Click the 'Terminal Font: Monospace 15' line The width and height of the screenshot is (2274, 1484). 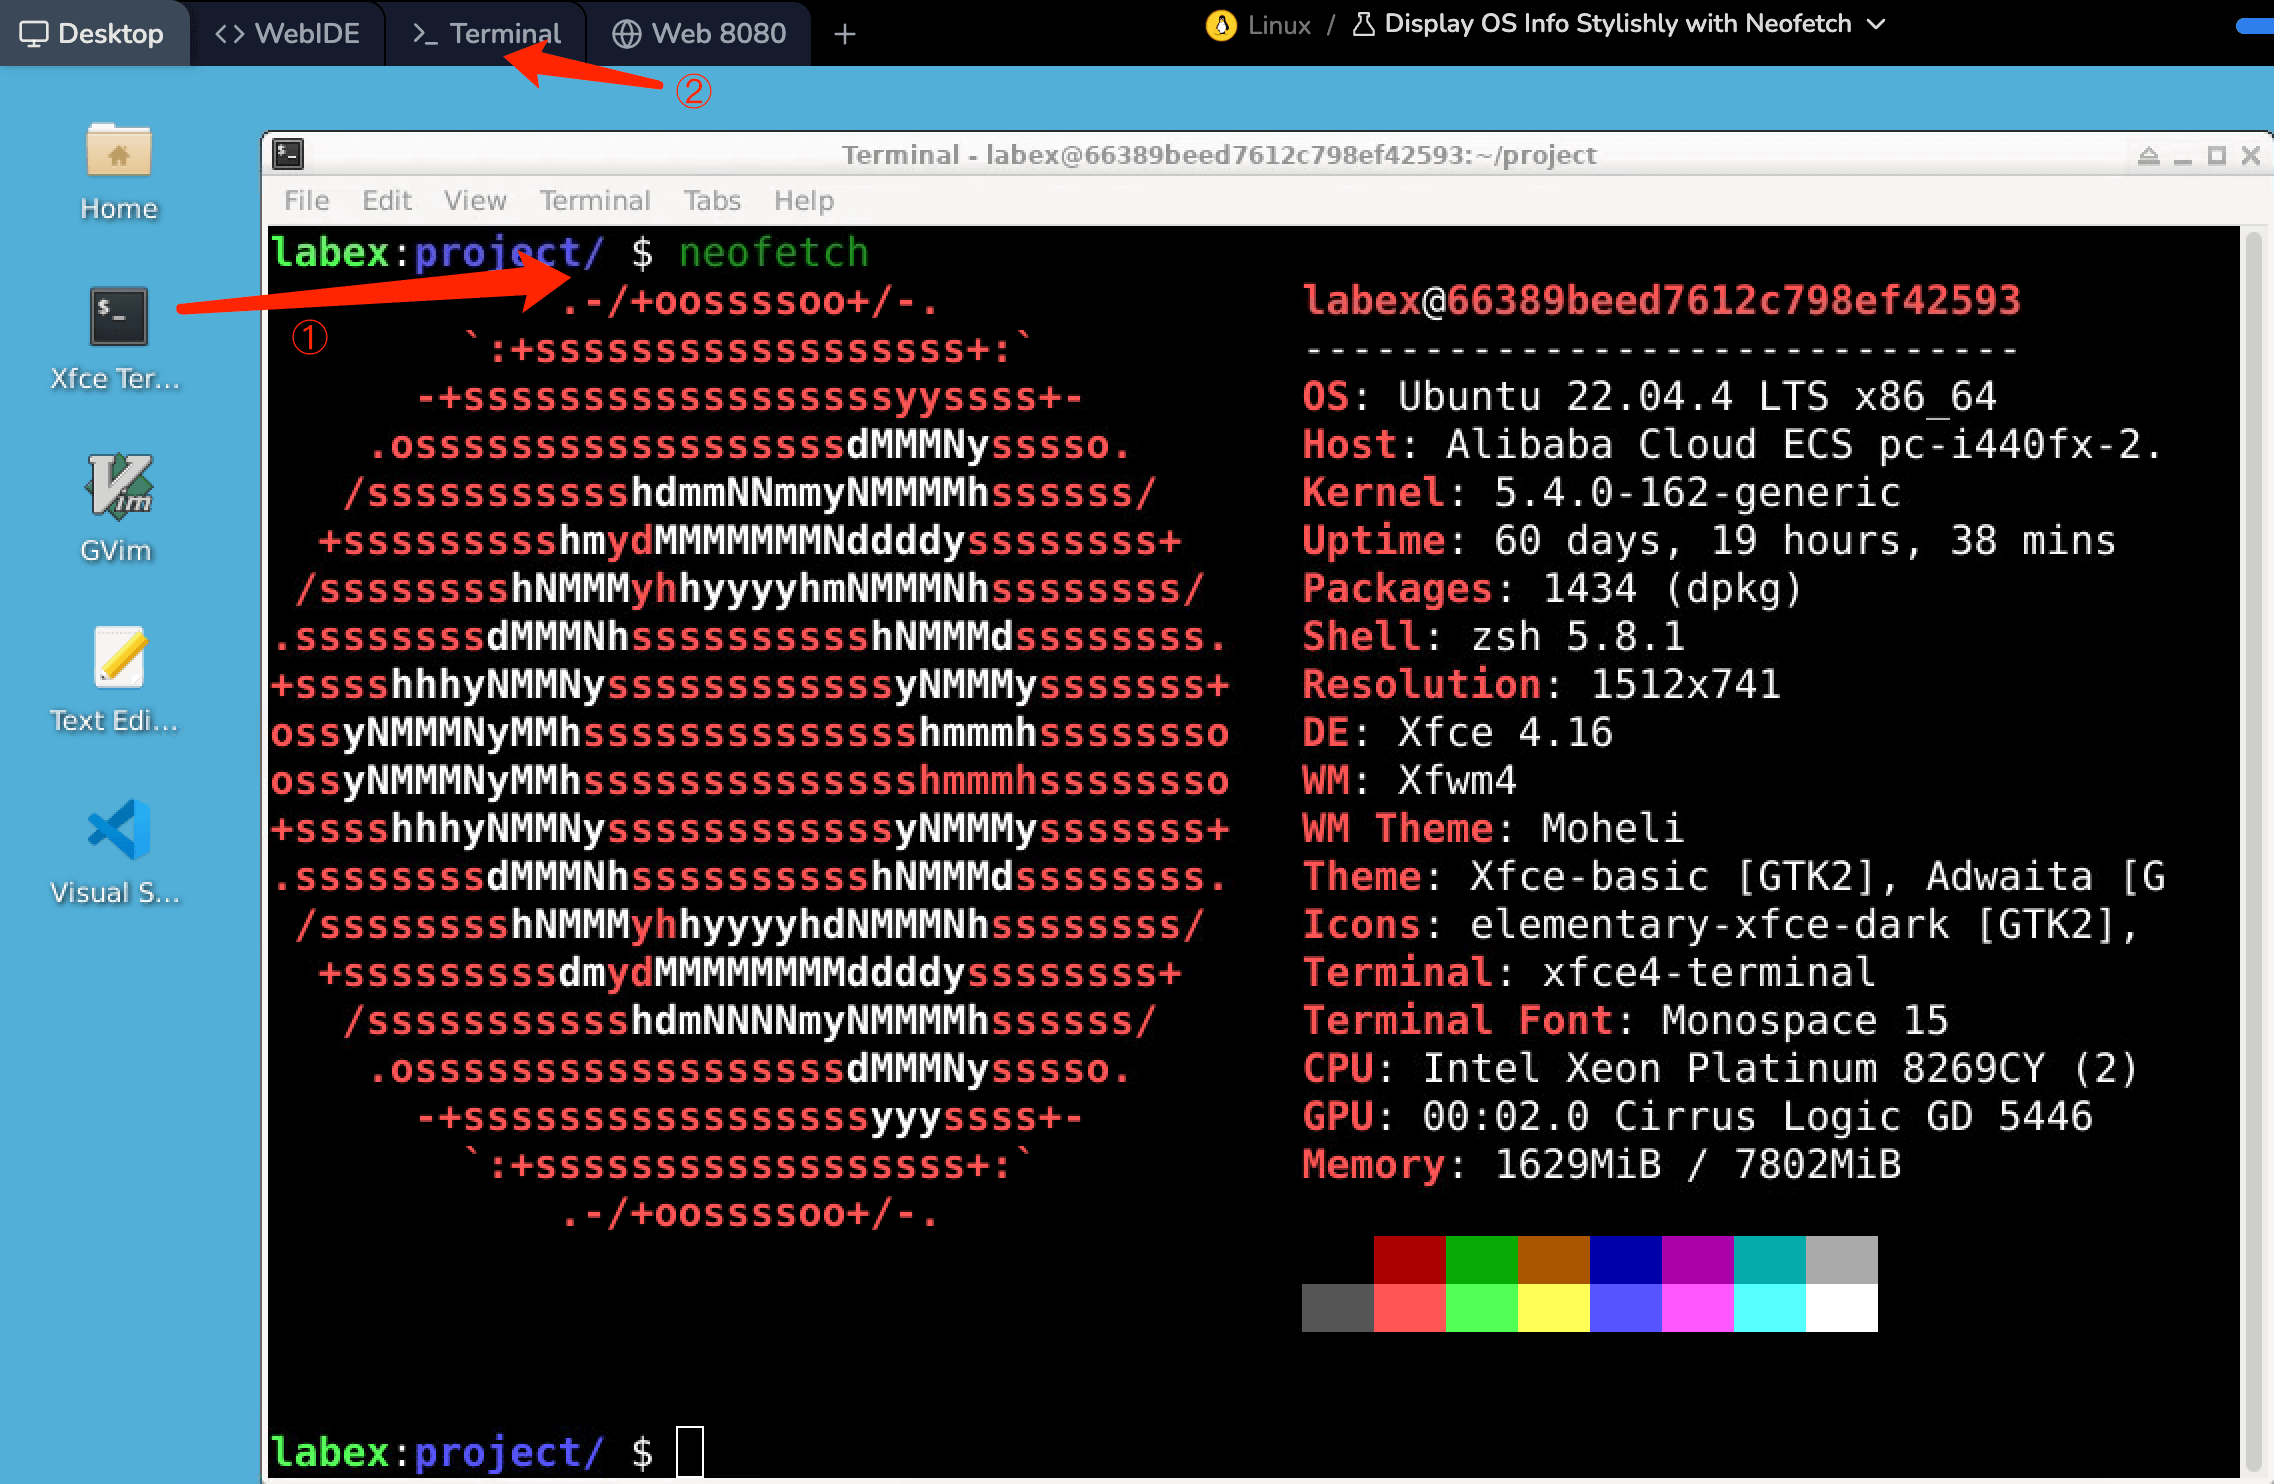(x=1625, y=1020)
